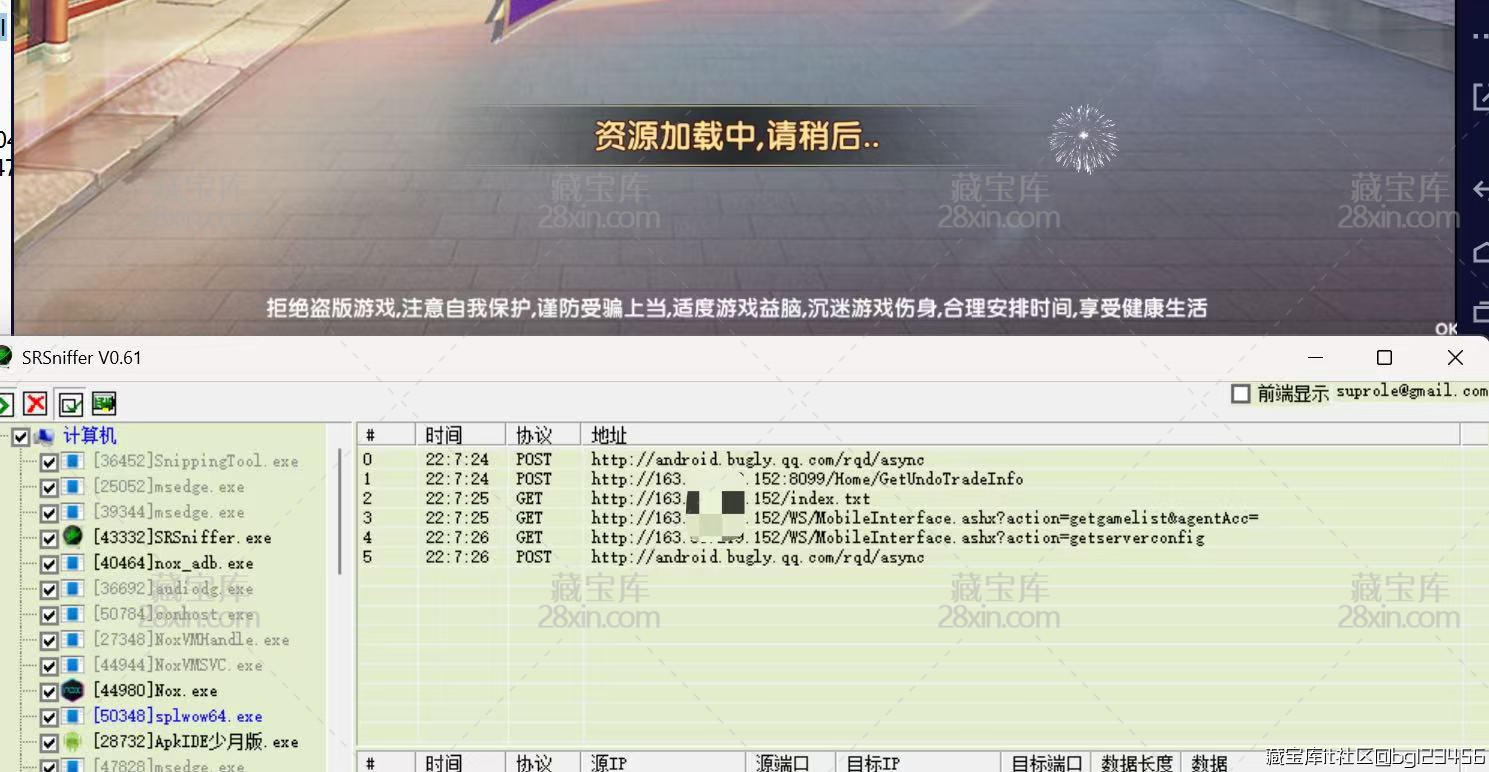Uncheck the [25052]msedge.exe checkbox
This screenshot has height=772, width=1489.
pyautogui.click(x=48, y=487)
